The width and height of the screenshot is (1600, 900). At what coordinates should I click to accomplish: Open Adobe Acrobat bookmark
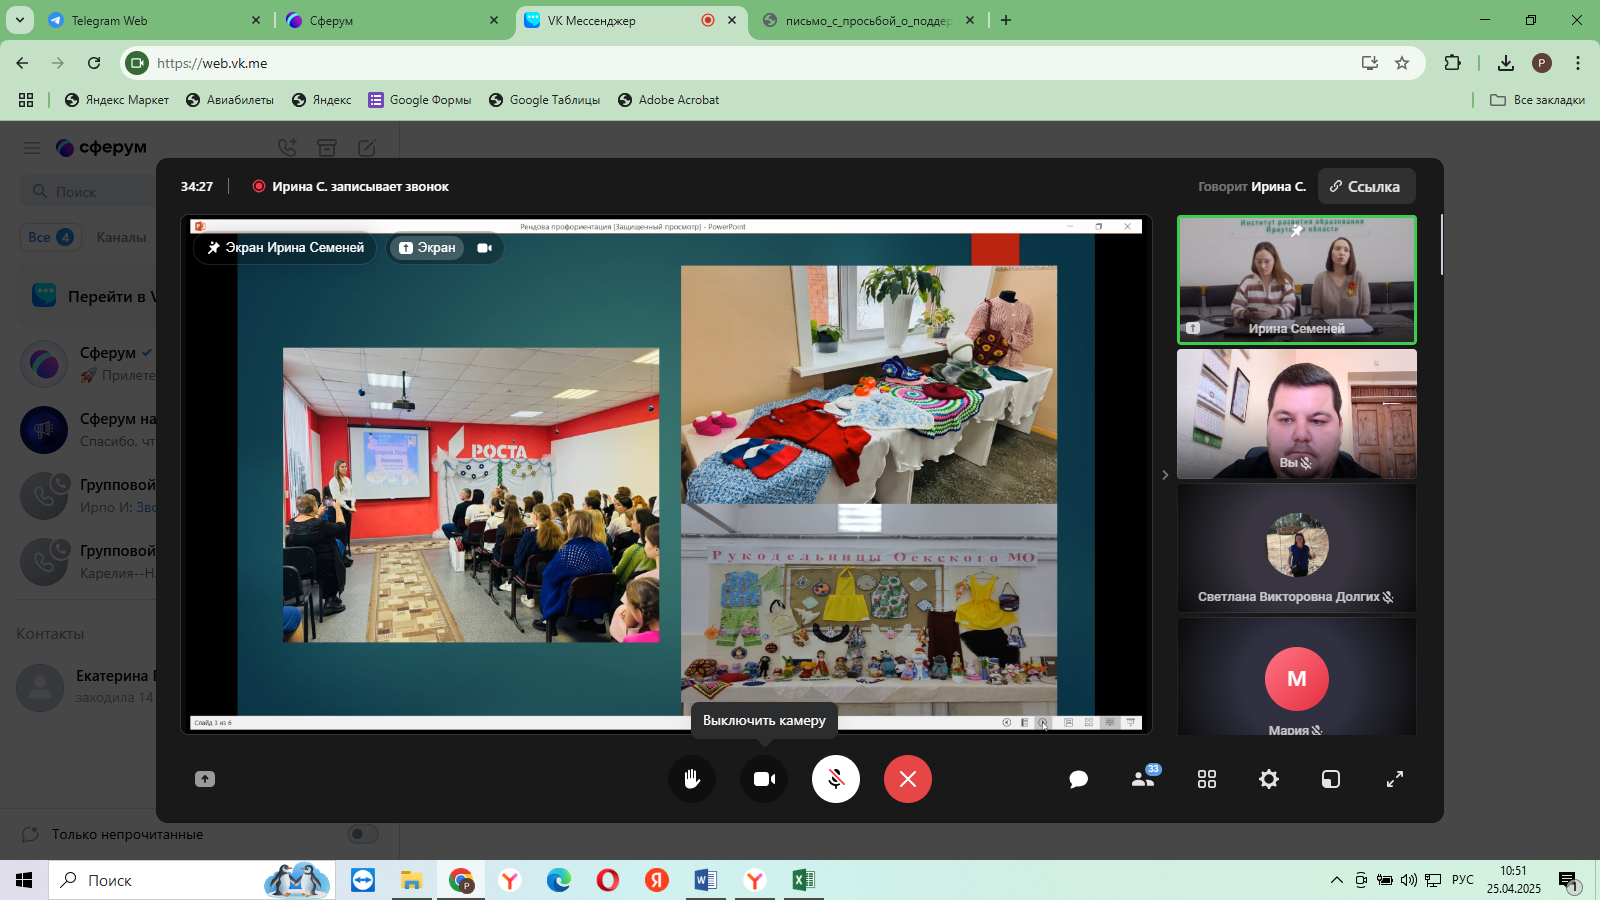pos(669,100)
